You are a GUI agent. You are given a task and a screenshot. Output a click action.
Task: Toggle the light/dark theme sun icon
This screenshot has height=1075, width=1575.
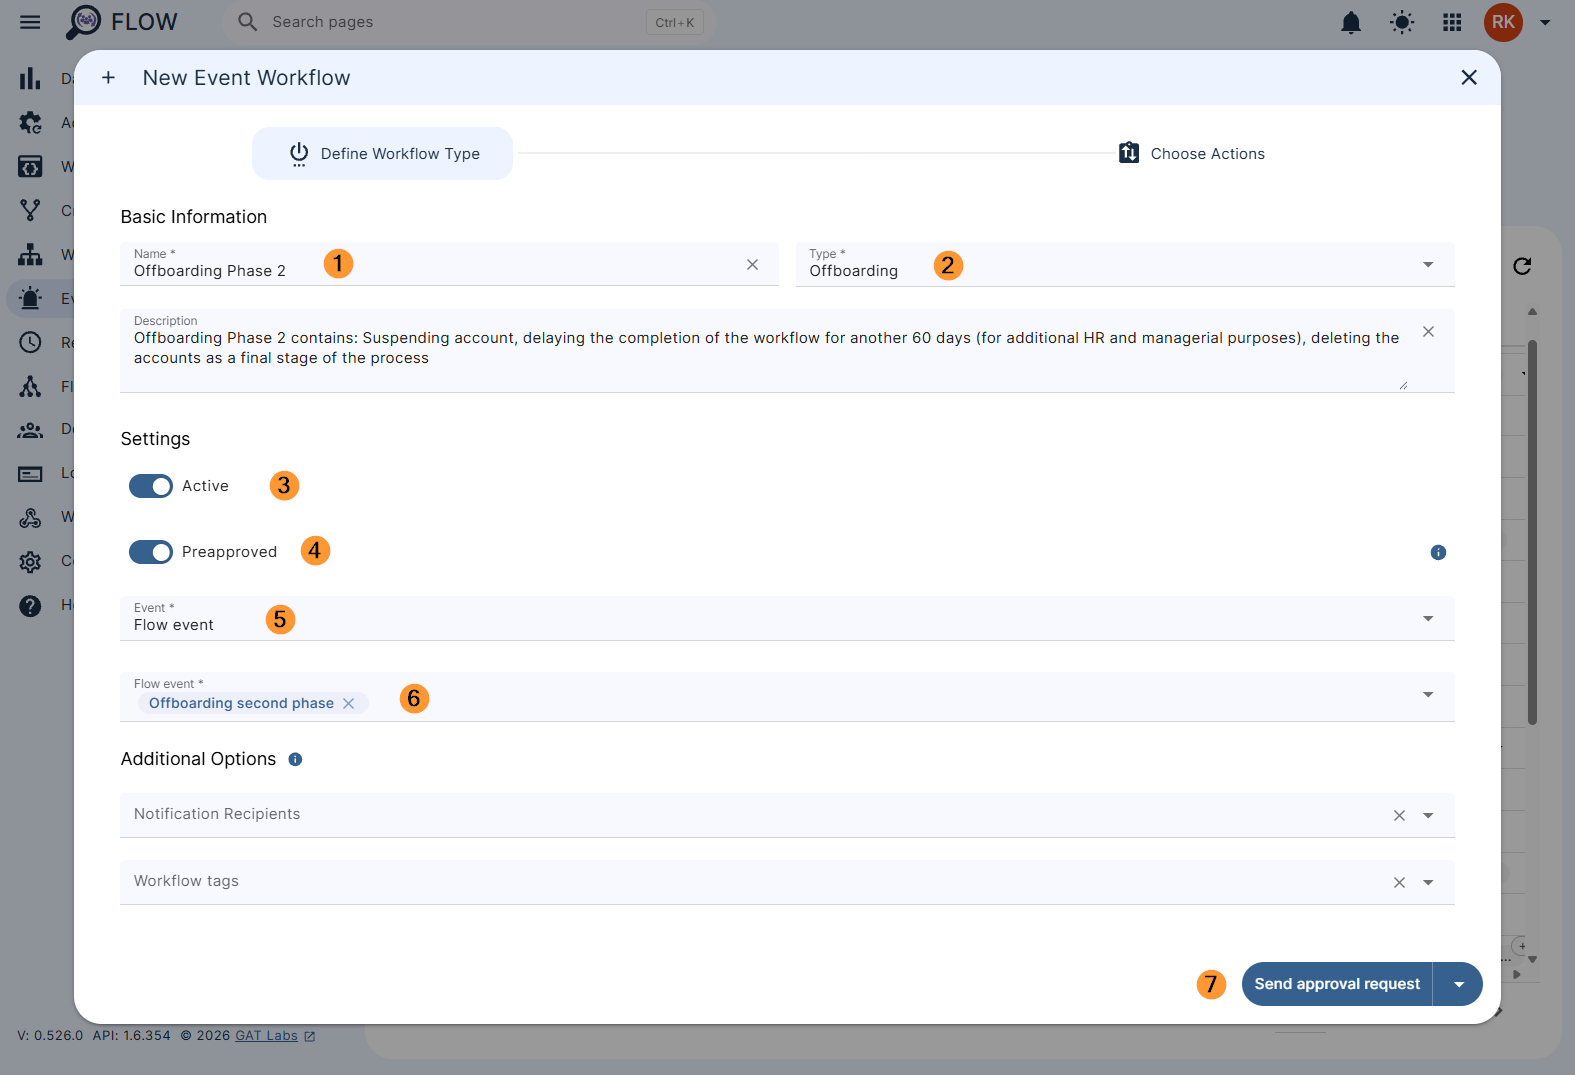click(1402, 22)
